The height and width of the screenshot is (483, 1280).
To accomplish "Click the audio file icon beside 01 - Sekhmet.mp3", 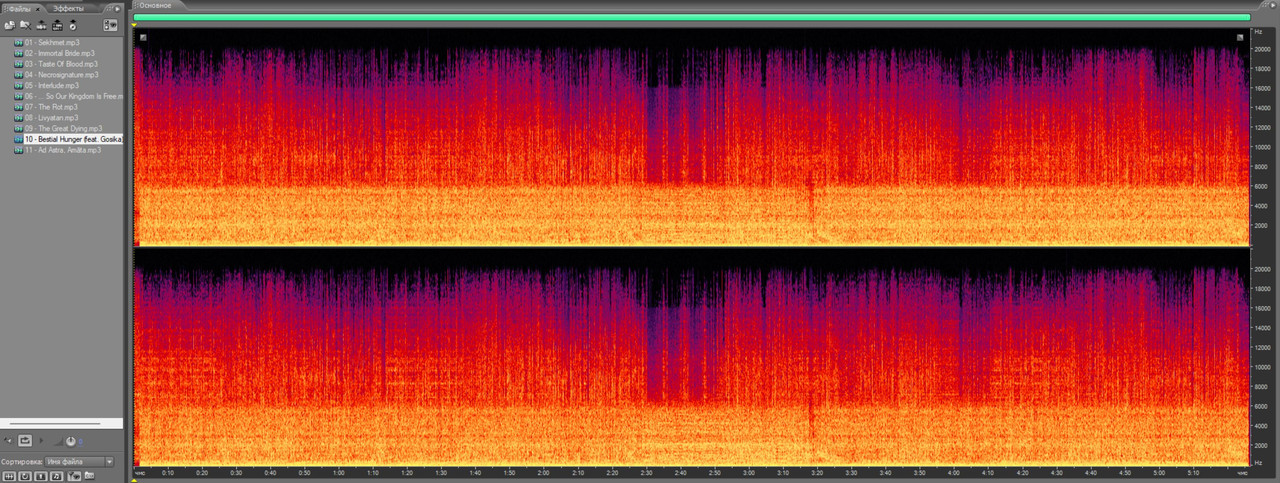I will pos(18,43).
